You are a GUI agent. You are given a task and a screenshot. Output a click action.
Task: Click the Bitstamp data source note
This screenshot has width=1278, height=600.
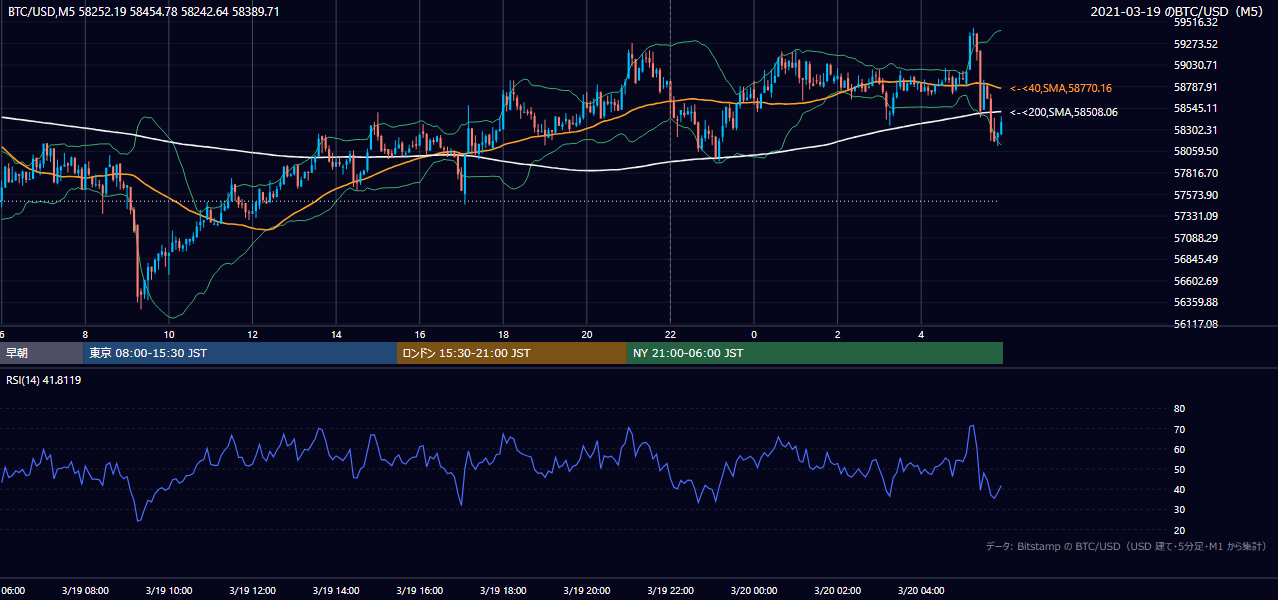point(1126,546)
